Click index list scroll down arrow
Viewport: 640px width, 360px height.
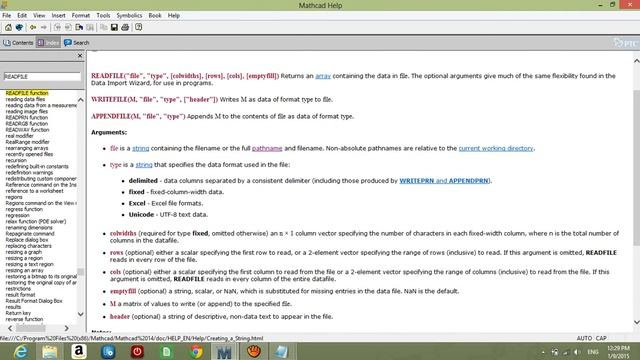(x=80, y=314)
